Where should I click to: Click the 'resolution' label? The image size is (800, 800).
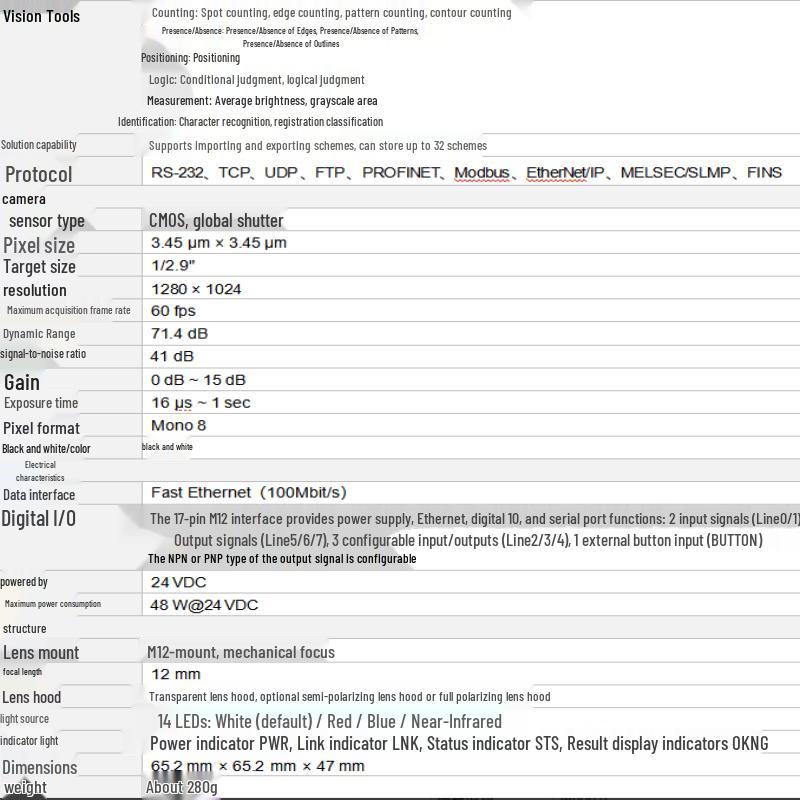35,290
